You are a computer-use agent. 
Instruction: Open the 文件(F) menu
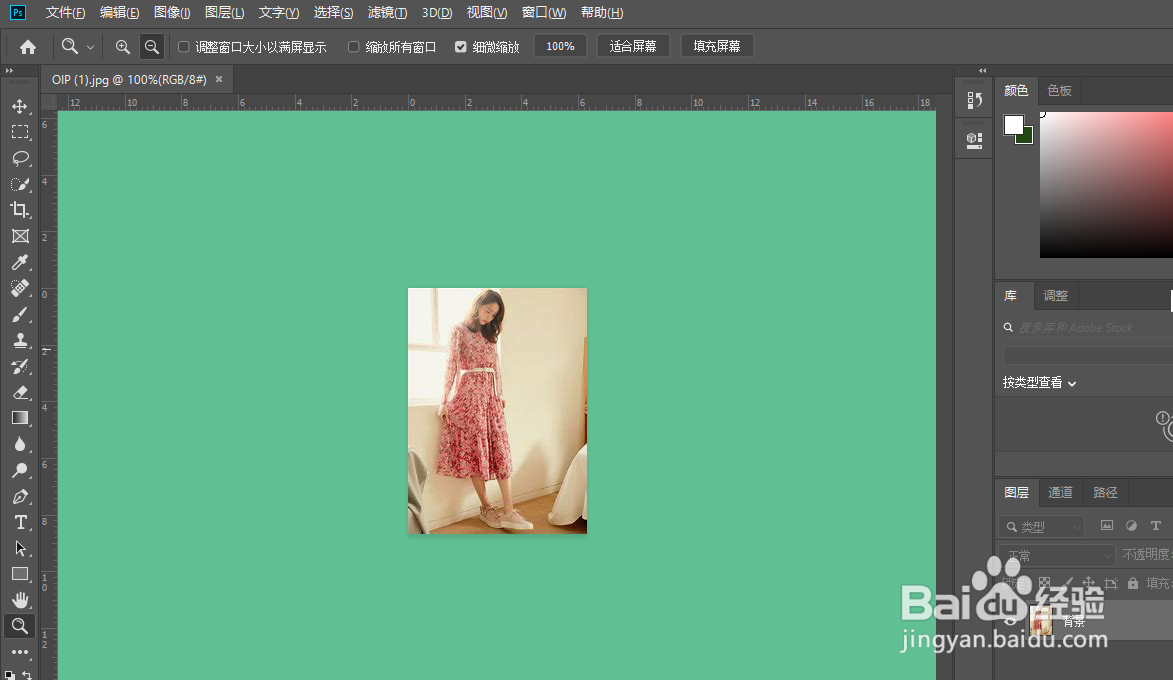pos(65,13)
